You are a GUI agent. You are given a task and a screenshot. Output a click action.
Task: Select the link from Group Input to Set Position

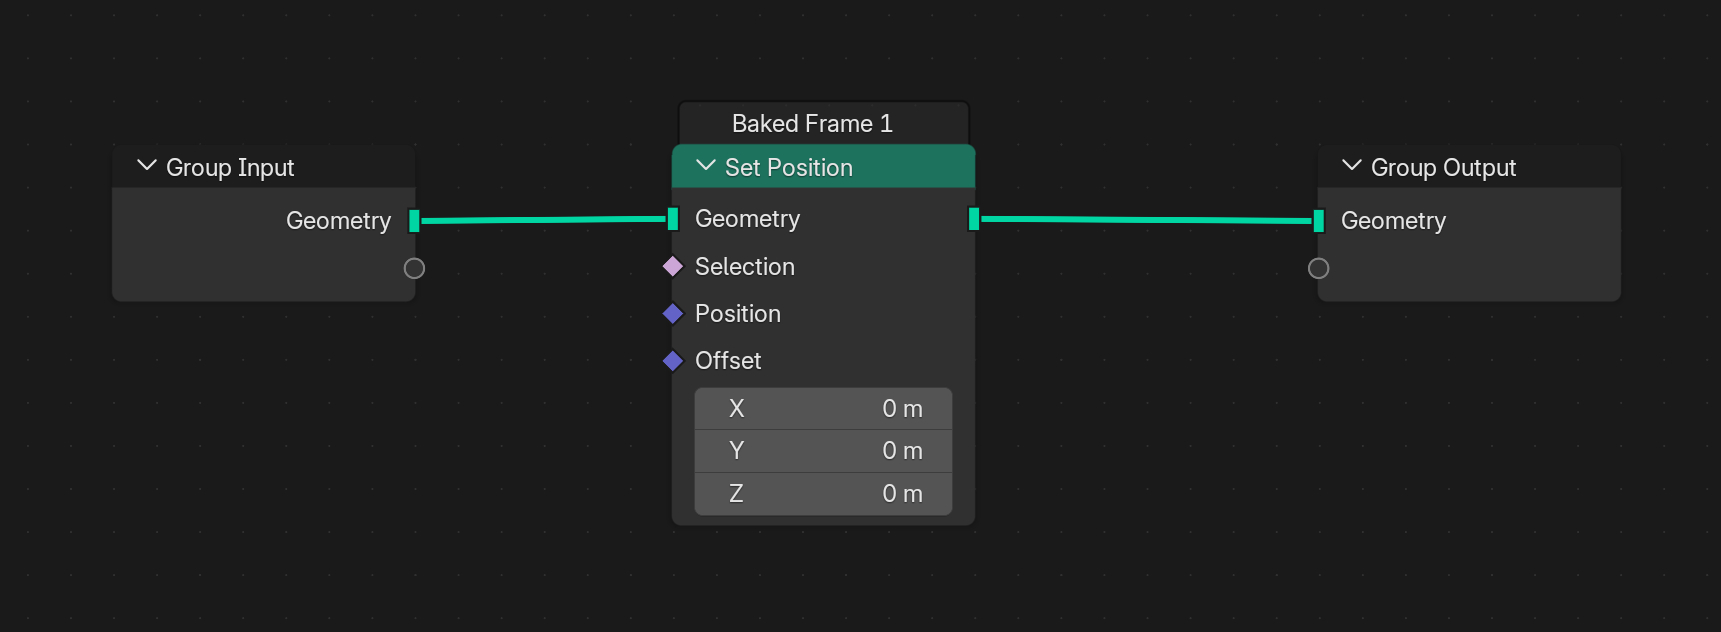(x=543, y=220)
